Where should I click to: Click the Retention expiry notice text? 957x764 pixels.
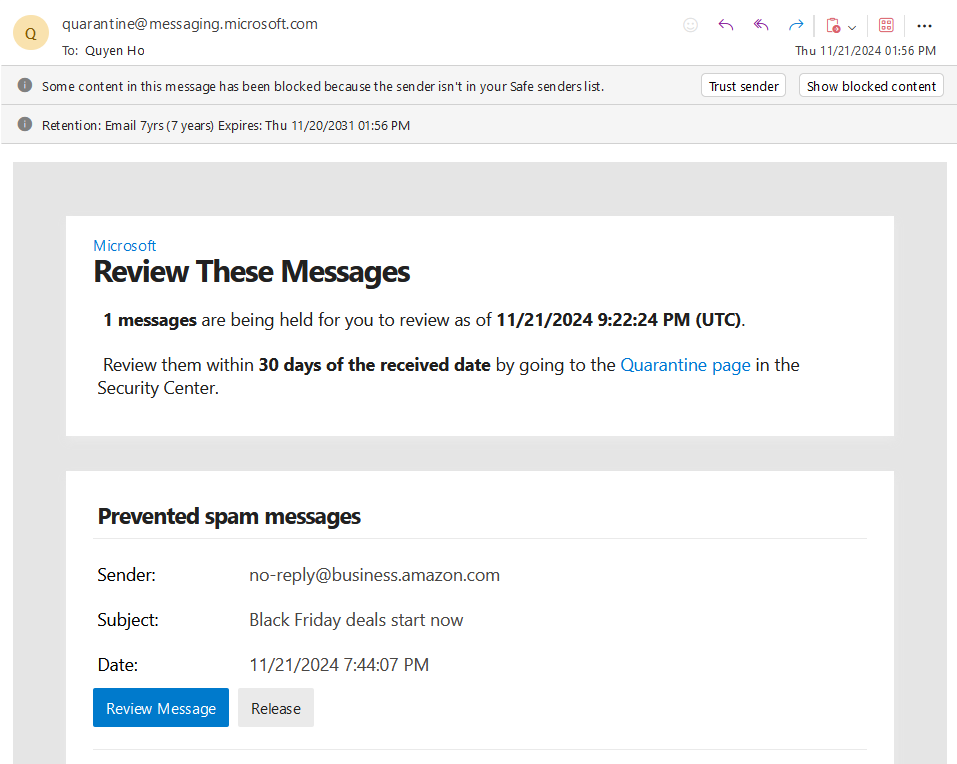pyautogui.click(x=226, y=125)
